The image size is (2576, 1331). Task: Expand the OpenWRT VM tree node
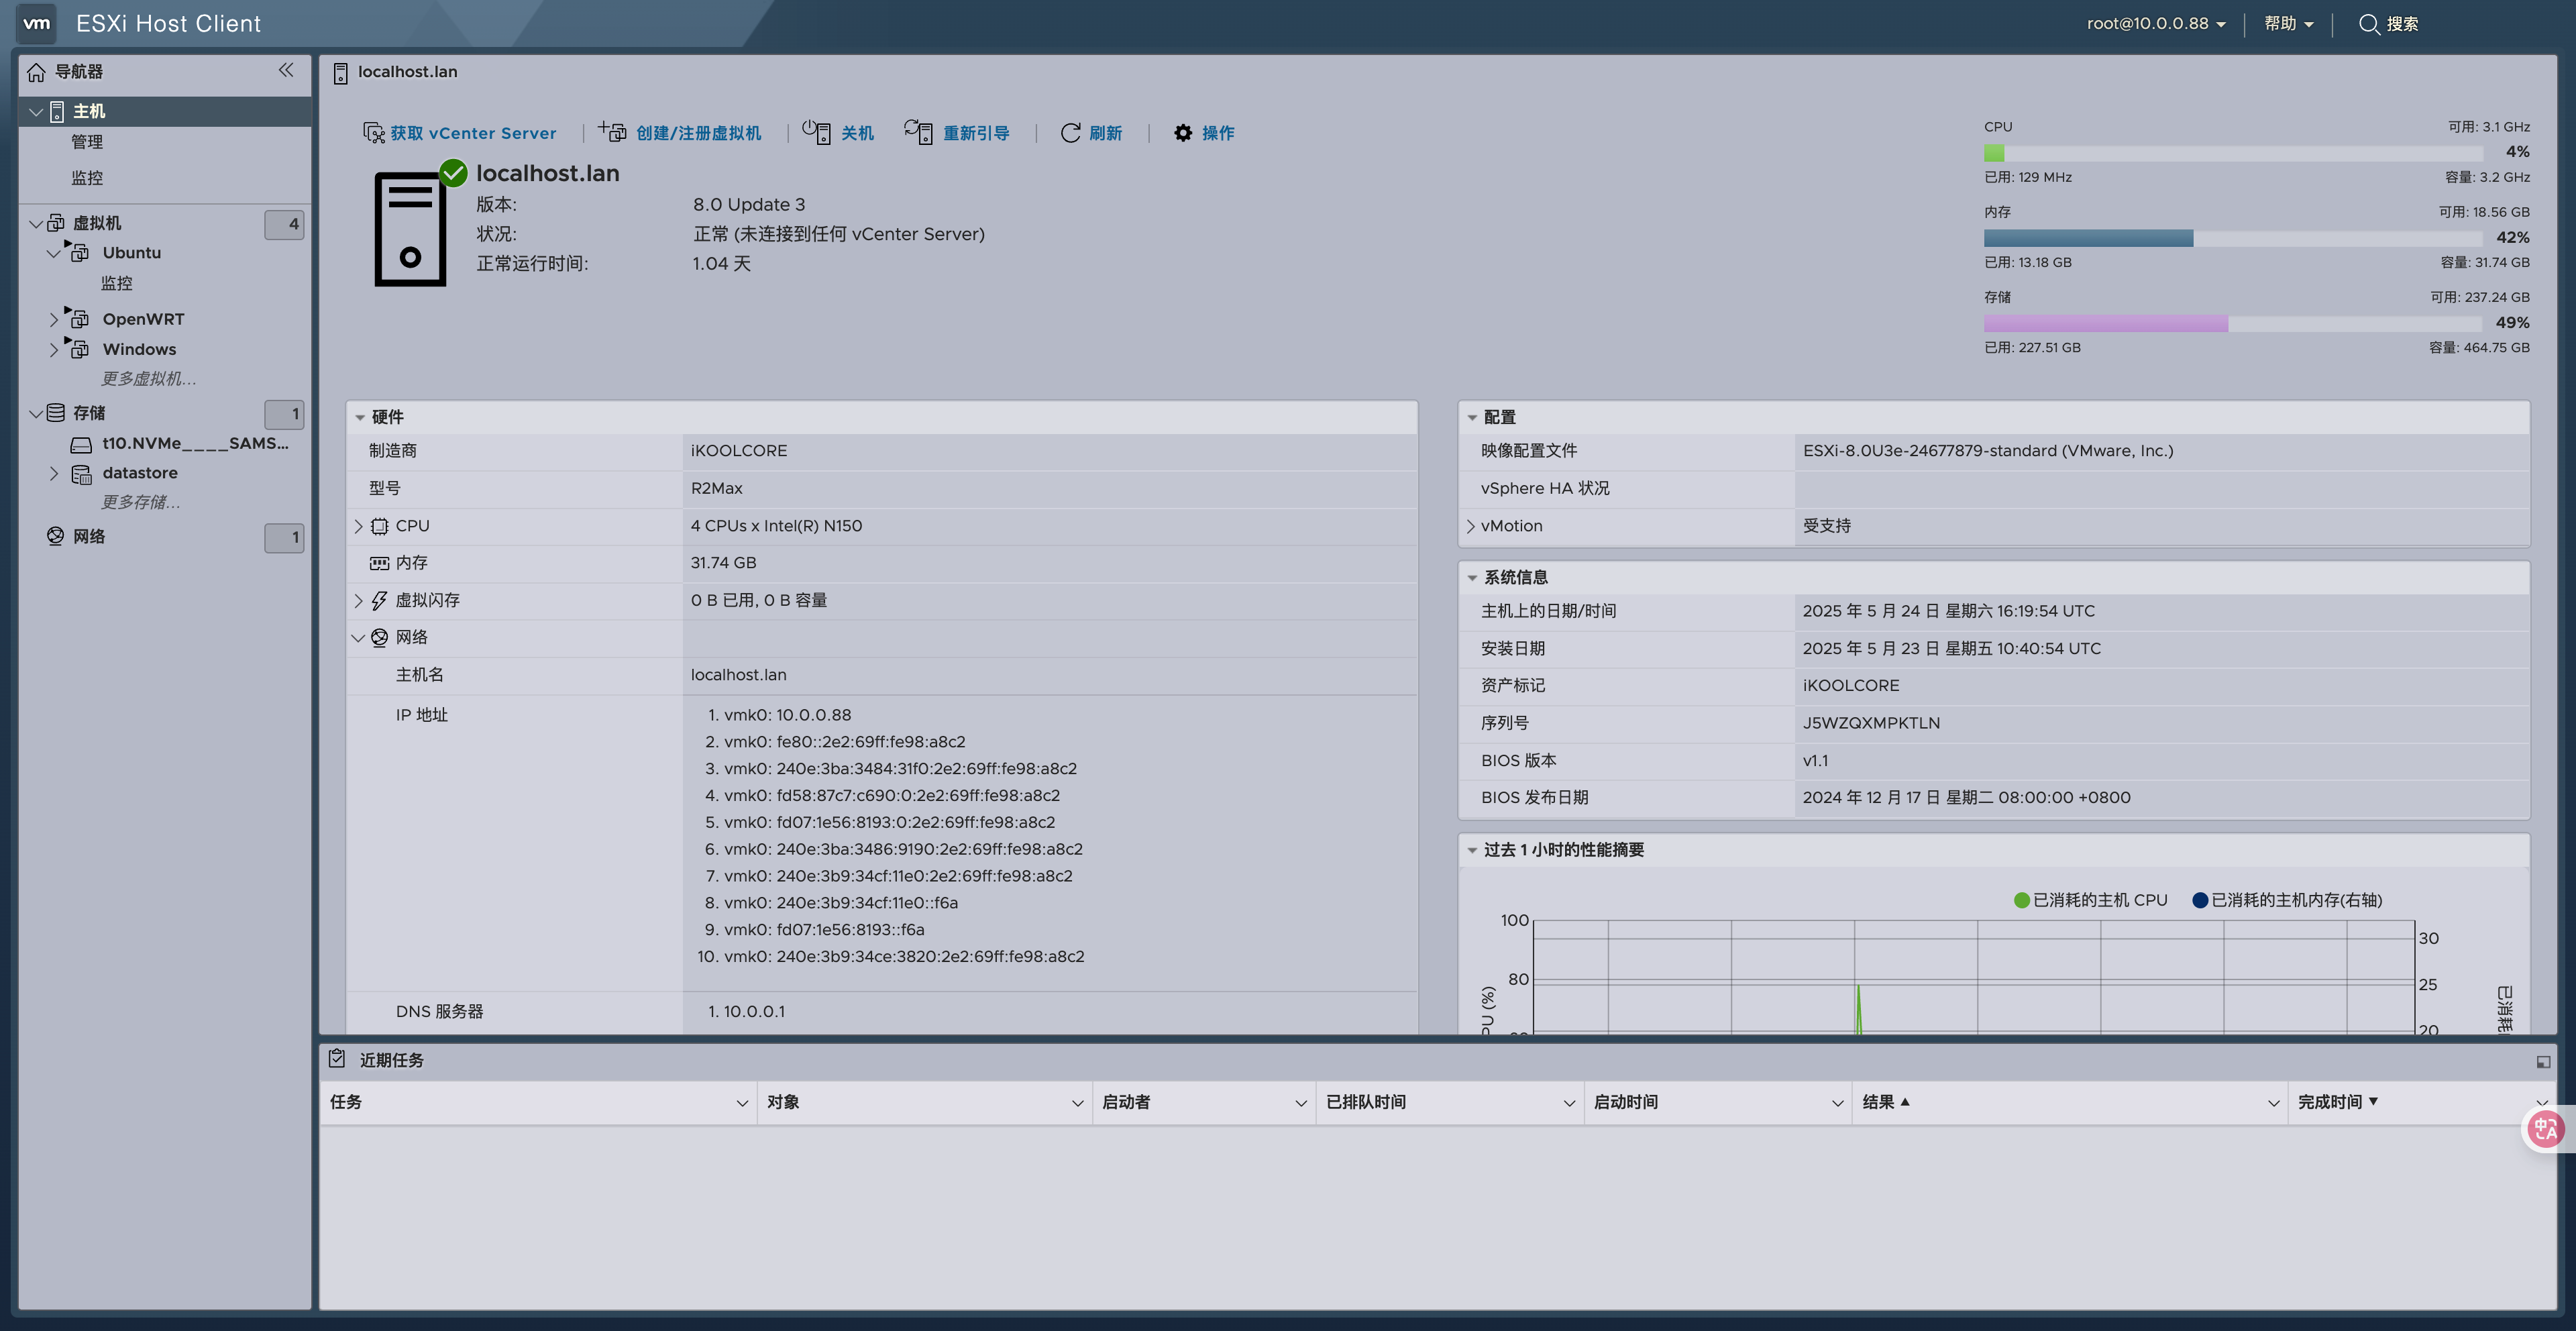click(x=54, y=319)
